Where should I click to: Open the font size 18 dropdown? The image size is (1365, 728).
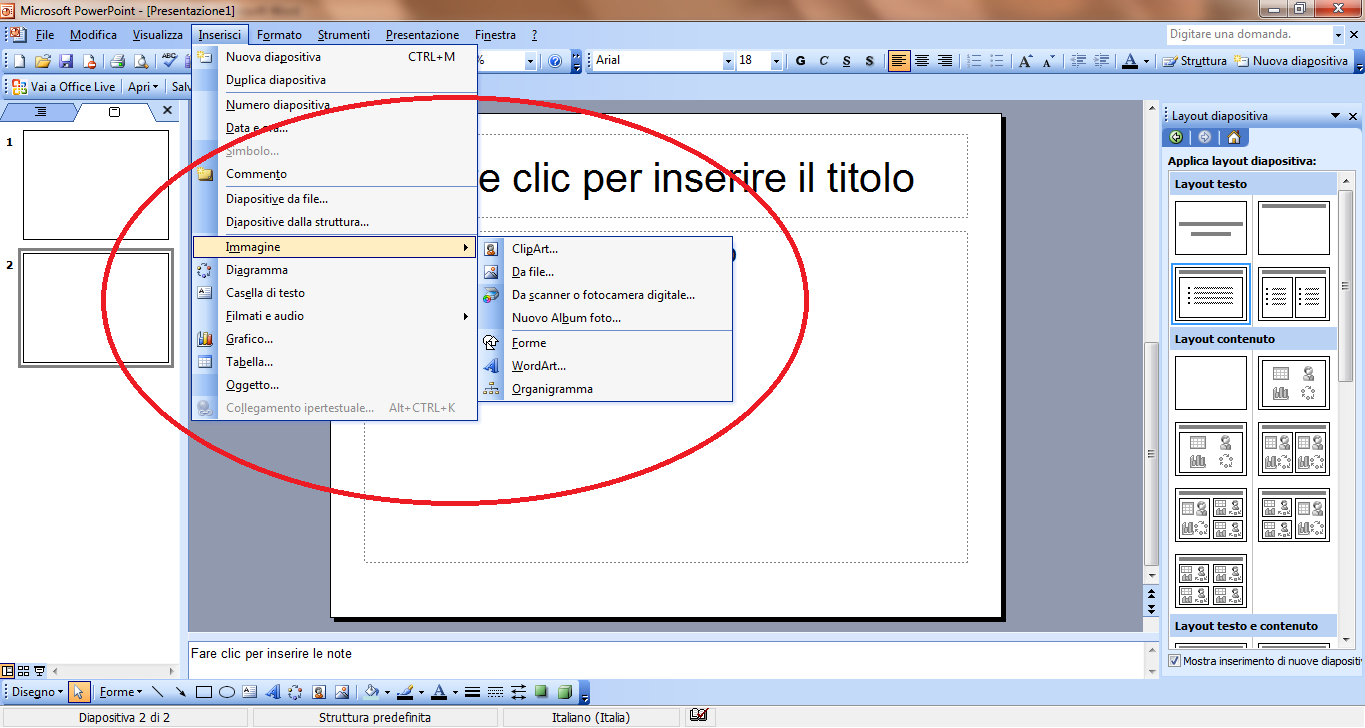point(776,61)
